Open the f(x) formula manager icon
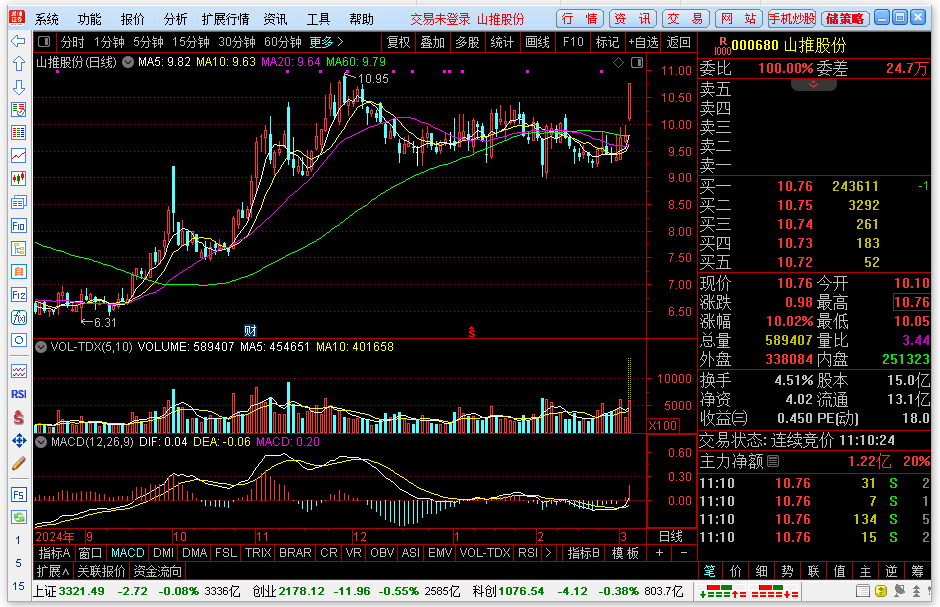The image size is (940, 607). pos(19,318)
